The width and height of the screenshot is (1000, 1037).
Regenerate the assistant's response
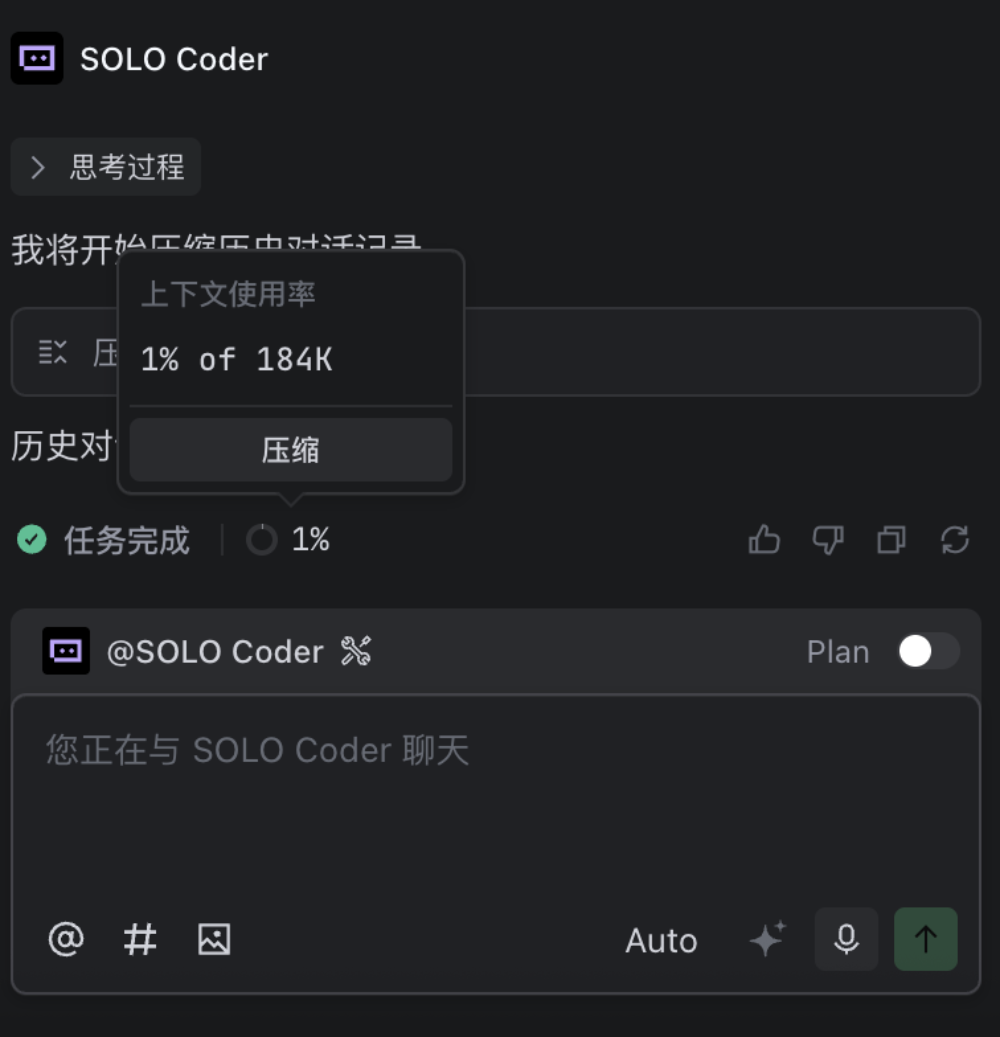click(x=955, y=540)
